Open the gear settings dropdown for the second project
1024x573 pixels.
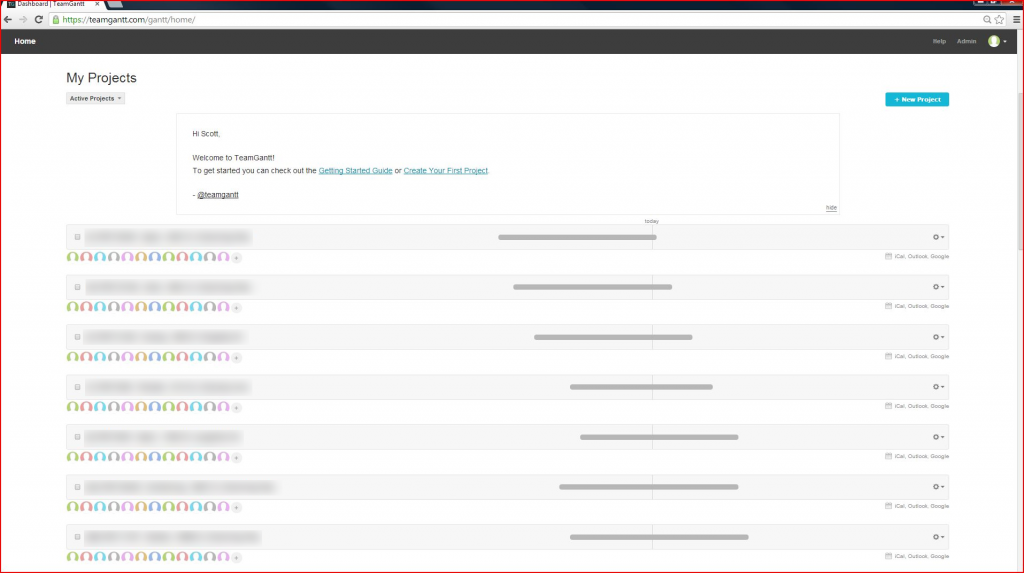pyautogui.click(x=938, y=287)
